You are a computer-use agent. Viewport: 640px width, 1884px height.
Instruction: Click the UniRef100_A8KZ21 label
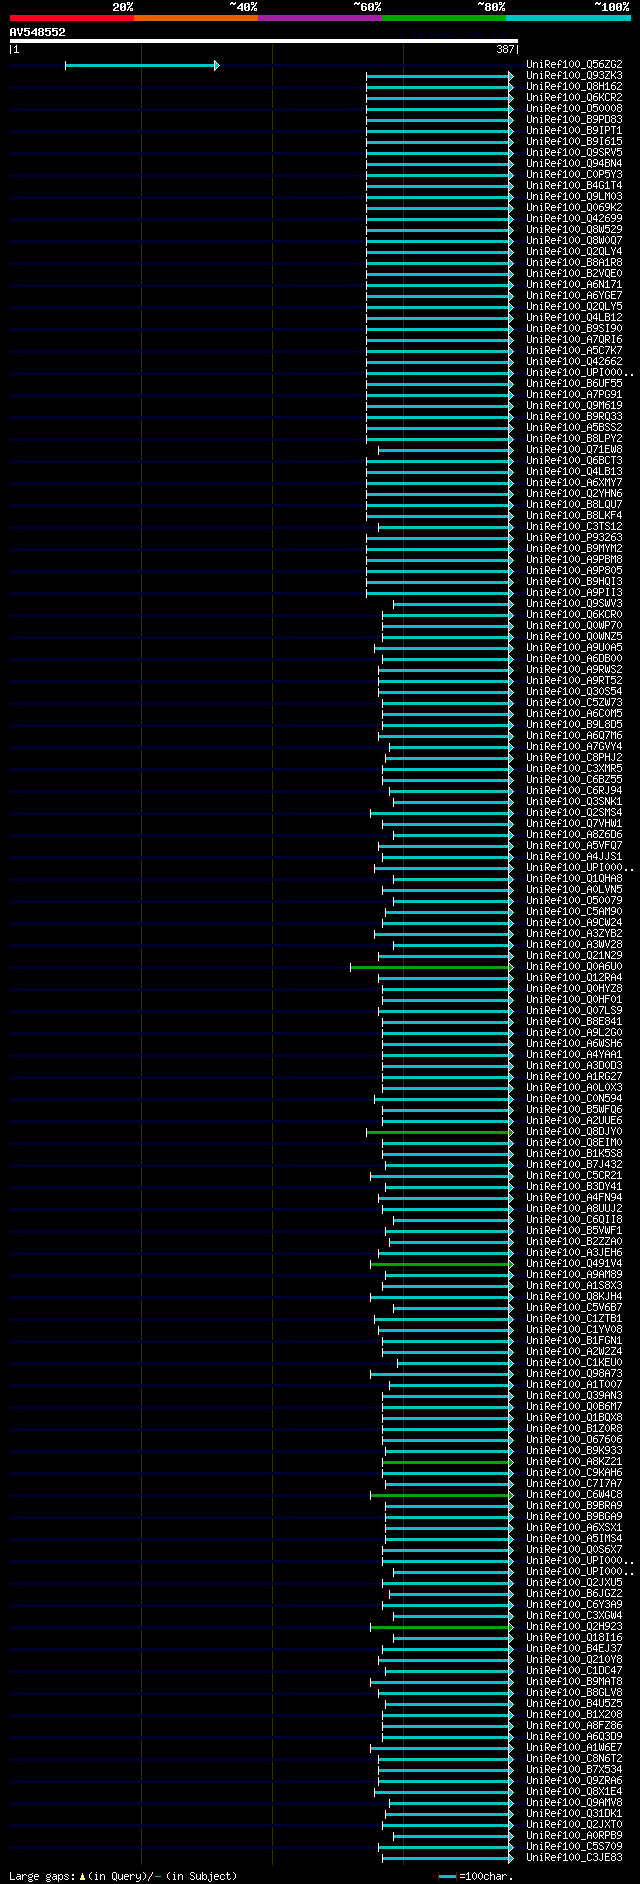[574, 1462]
